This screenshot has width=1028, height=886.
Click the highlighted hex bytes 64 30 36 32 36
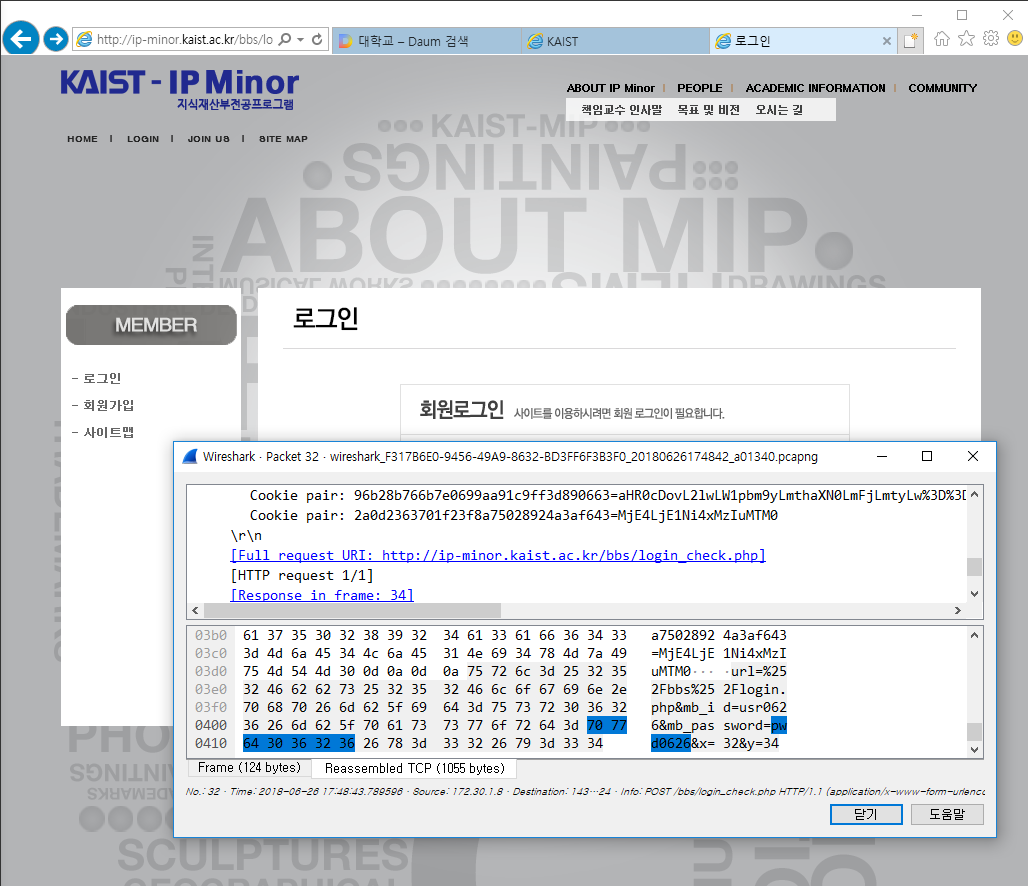click(299, 743)
